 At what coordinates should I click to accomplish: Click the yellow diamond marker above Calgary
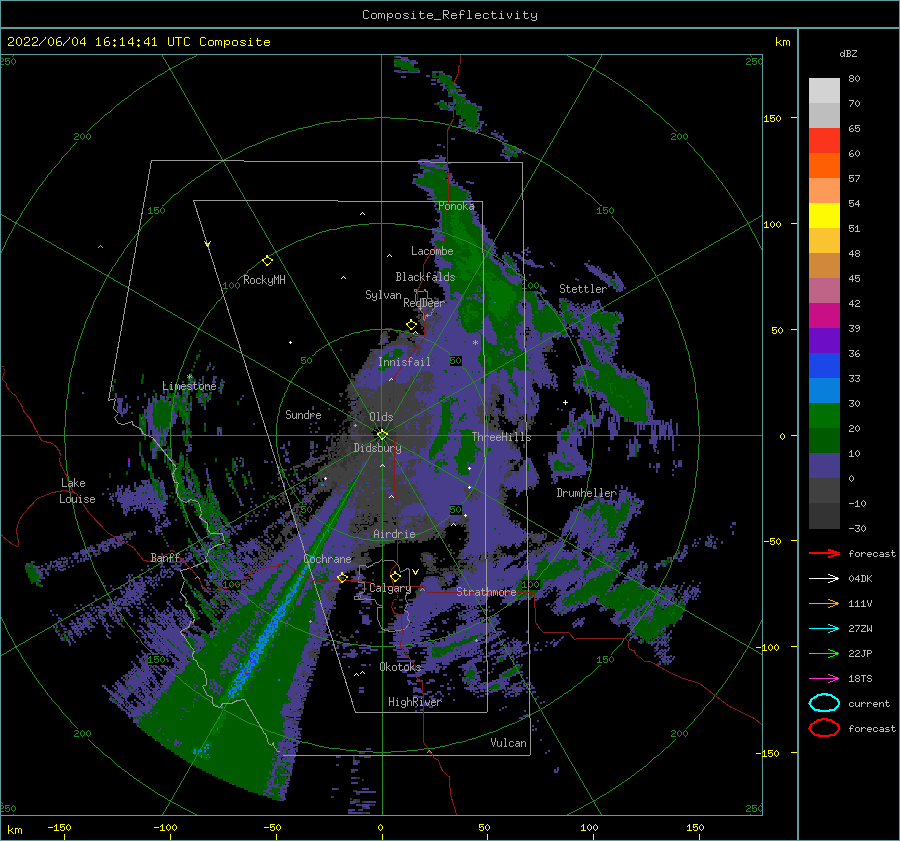coord(395,576)
